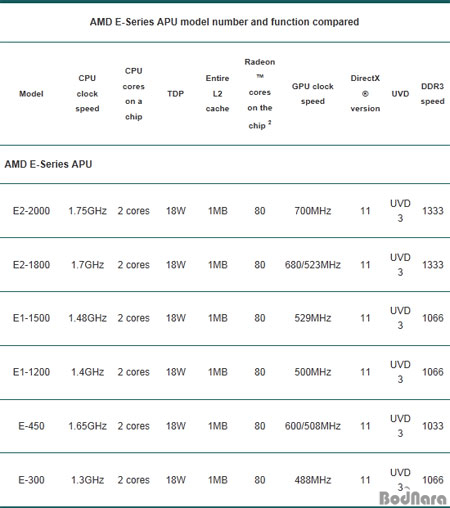Select the E-450 model cell
The width and height of the screenshot is (450, 508).
(x=31, y=426)
